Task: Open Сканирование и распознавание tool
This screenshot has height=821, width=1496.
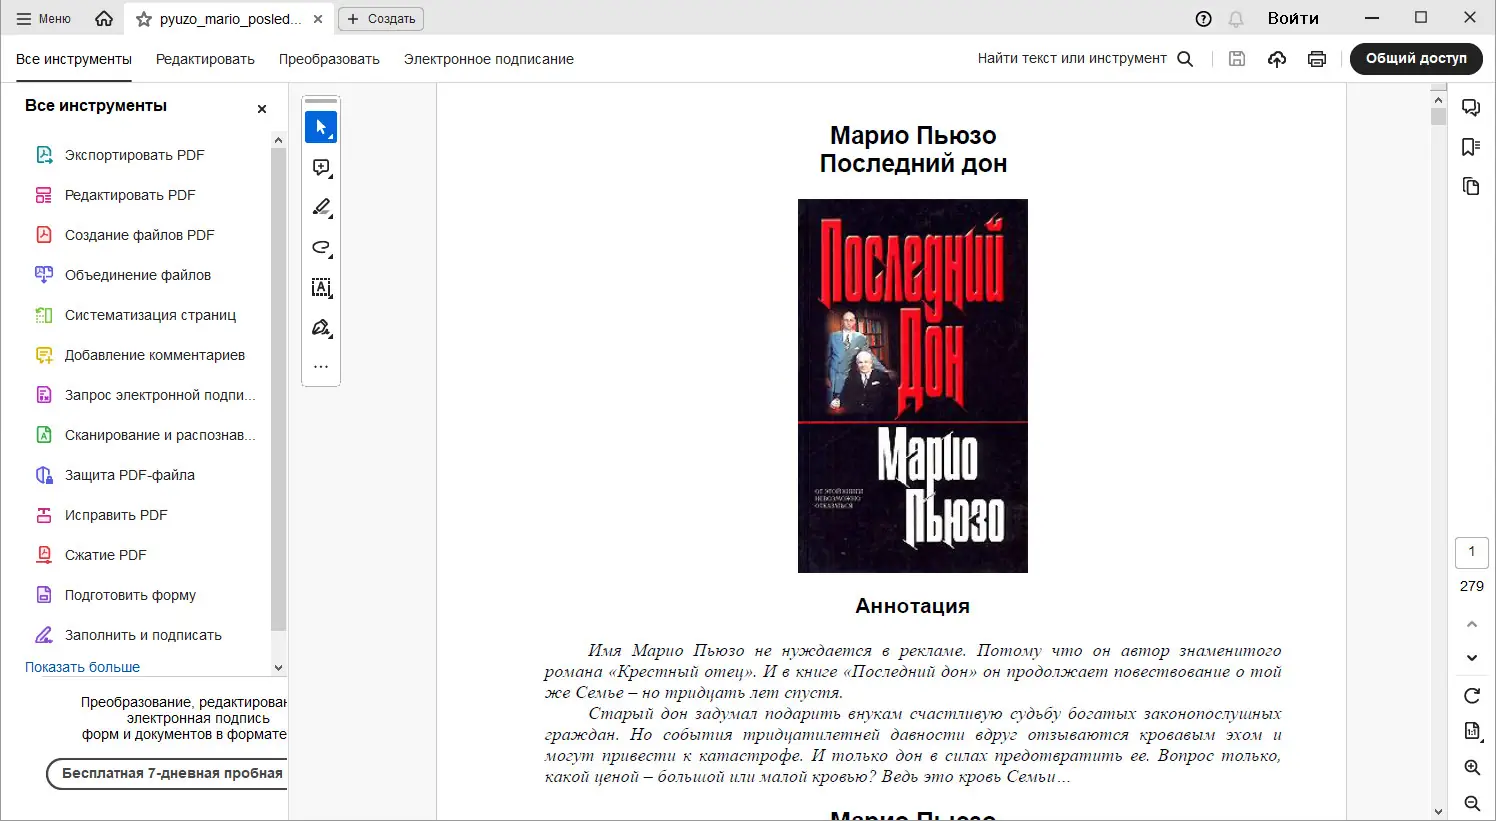Action: click(x=146, y=435)
